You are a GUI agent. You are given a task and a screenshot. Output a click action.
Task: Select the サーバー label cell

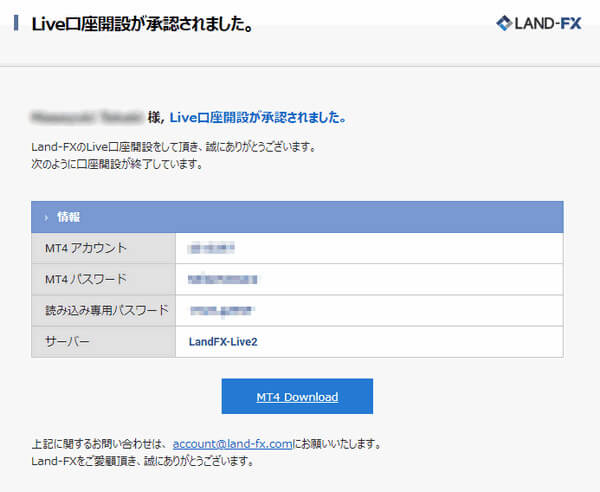click(103, 342)
